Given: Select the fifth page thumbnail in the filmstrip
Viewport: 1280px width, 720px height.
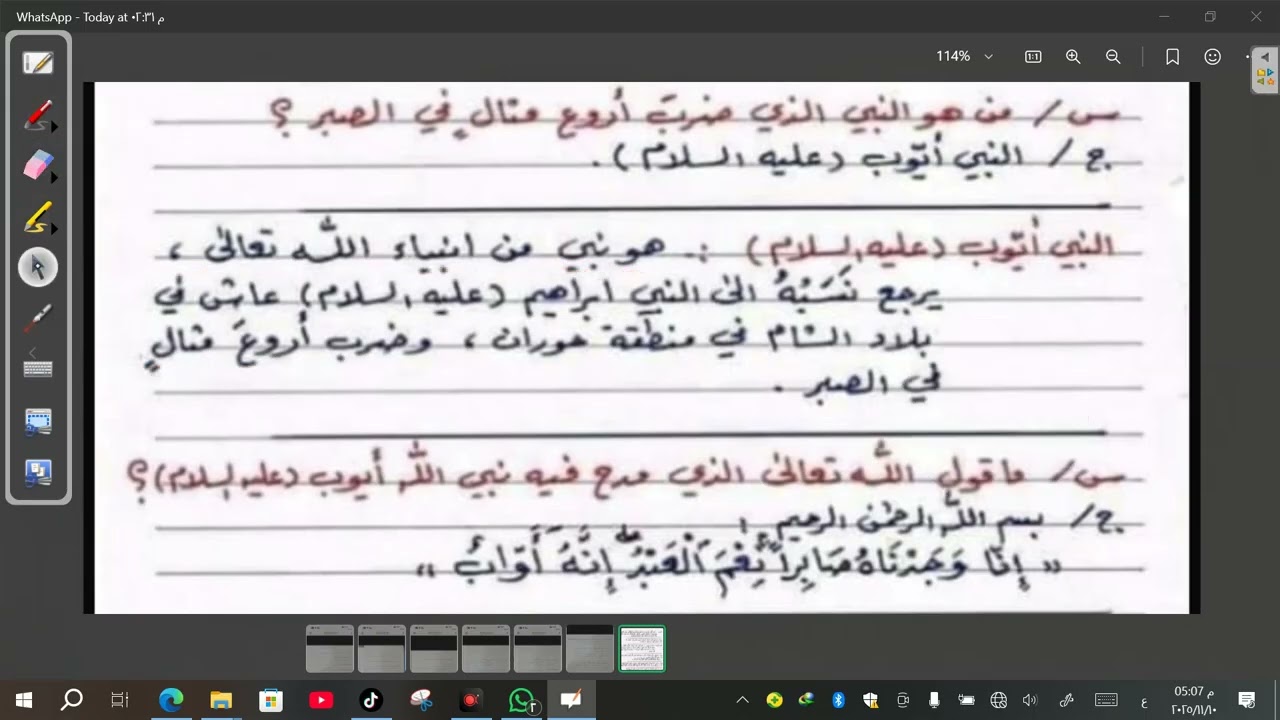Looking at the screenshot, I should coord(538,649).
